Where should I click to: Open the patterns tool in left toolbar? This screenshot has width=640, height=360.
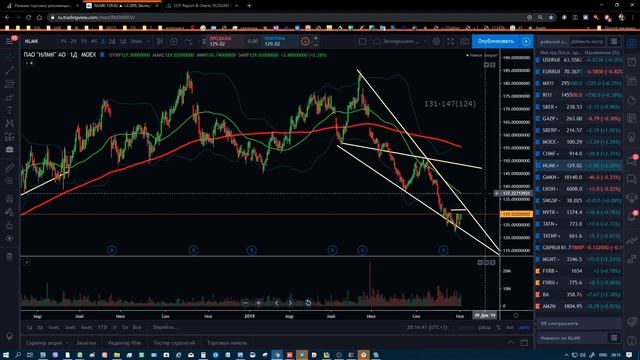tap(9, 123)
